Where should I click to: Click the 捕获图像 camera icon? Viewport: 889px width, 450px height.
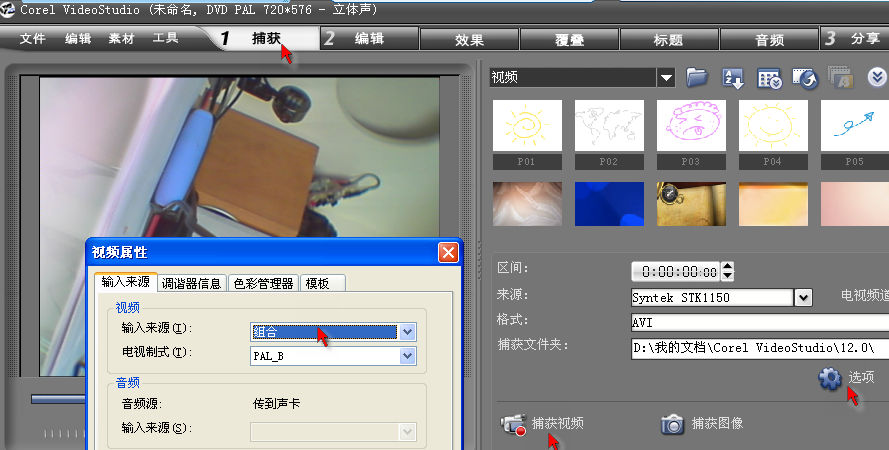[672, 424]
